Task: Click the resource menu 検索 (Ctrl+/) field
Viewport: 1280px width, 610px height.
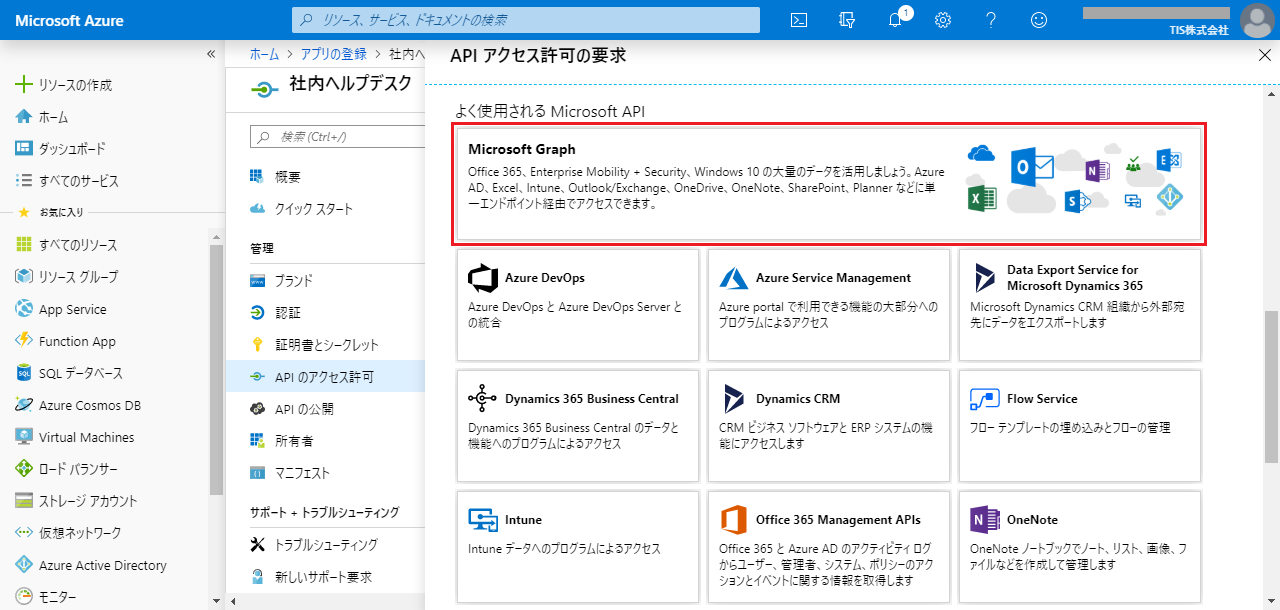Action: point(337,136)
